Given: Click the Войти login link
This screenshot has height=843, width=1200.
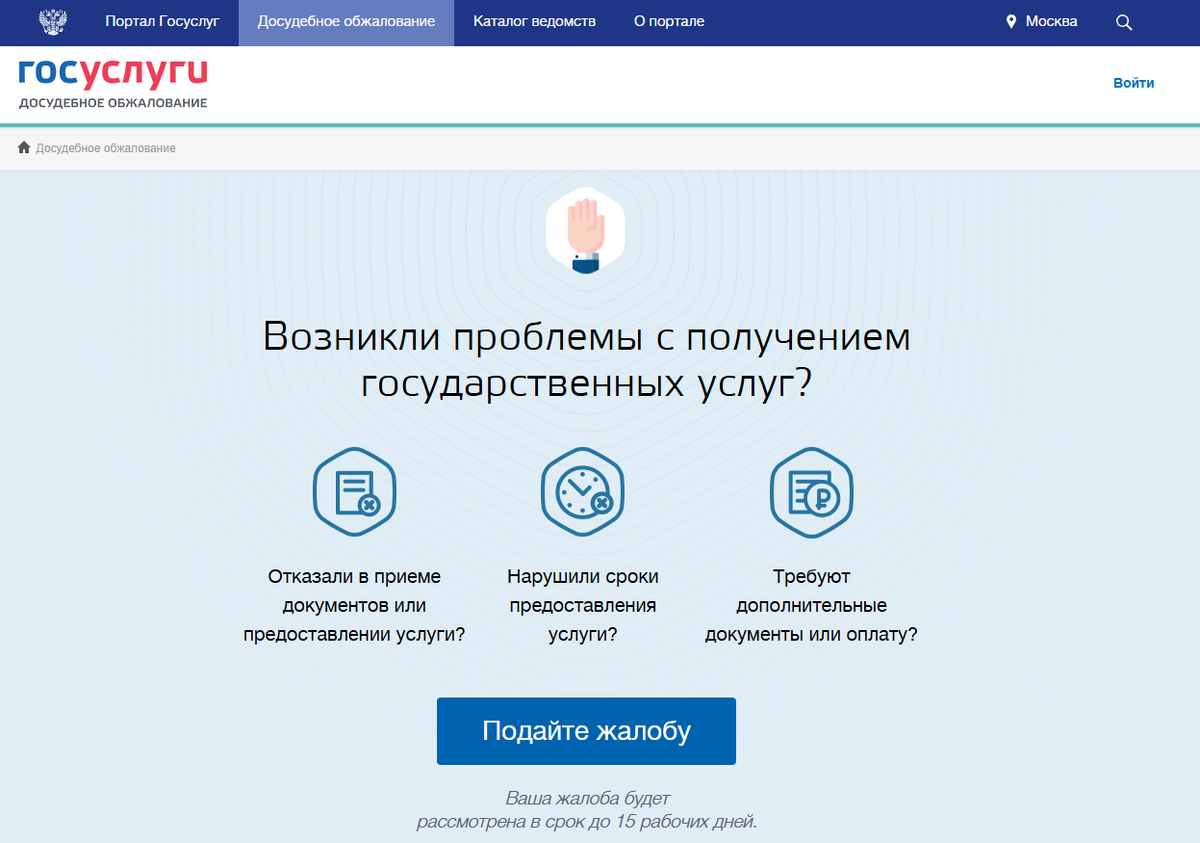Looking at the screenshot, I should coord(1133,83).
